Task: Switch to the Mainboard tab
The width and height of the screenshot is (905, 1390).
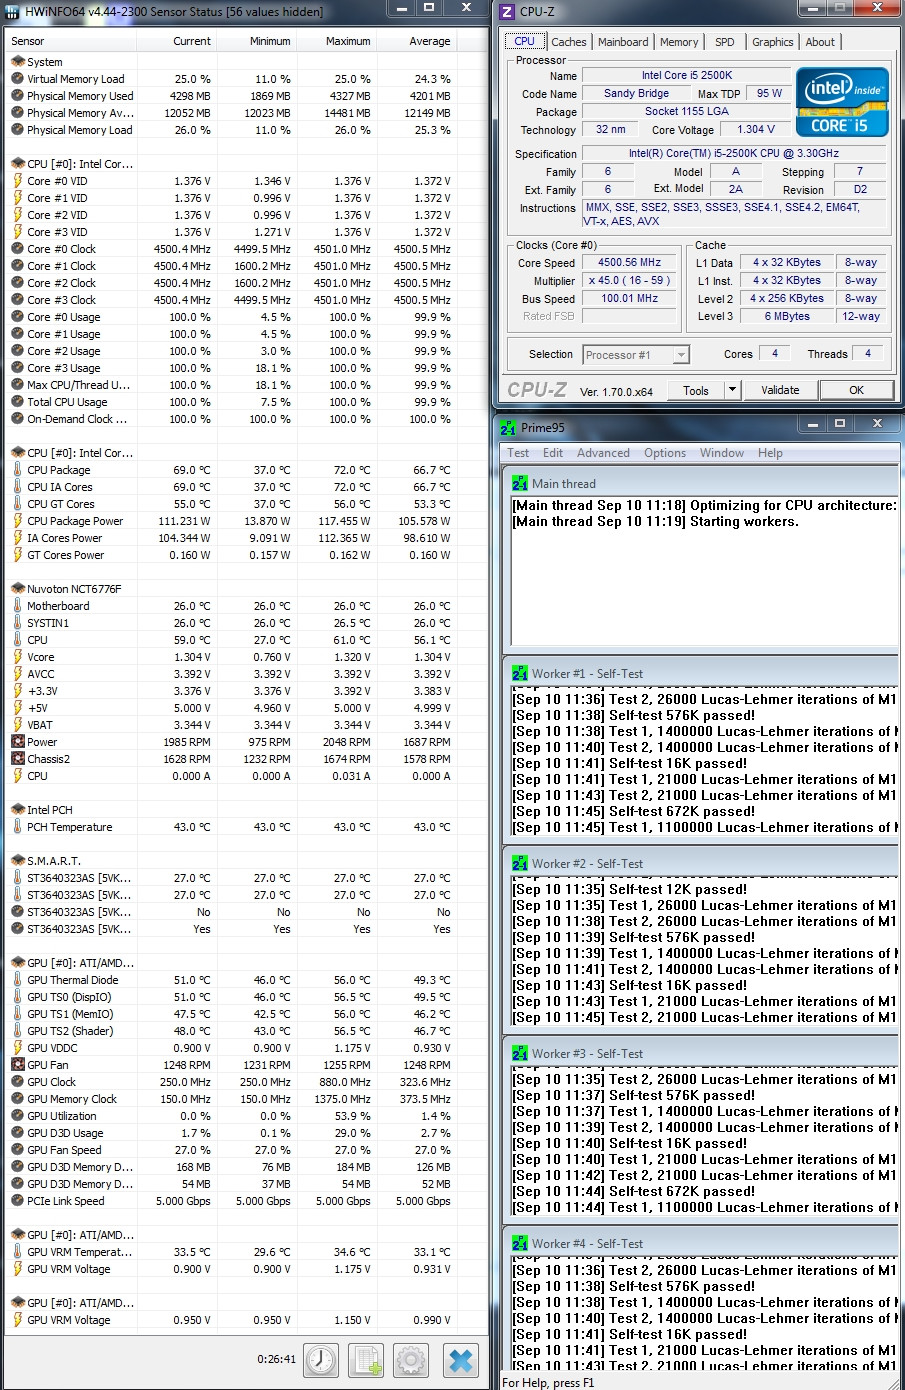Action: (x=623, y=42)
